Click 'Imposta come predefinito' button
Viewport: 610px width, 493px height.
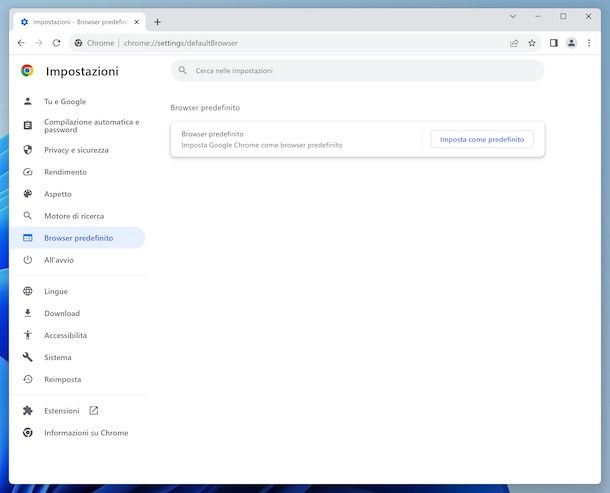(x=482, y=139)
